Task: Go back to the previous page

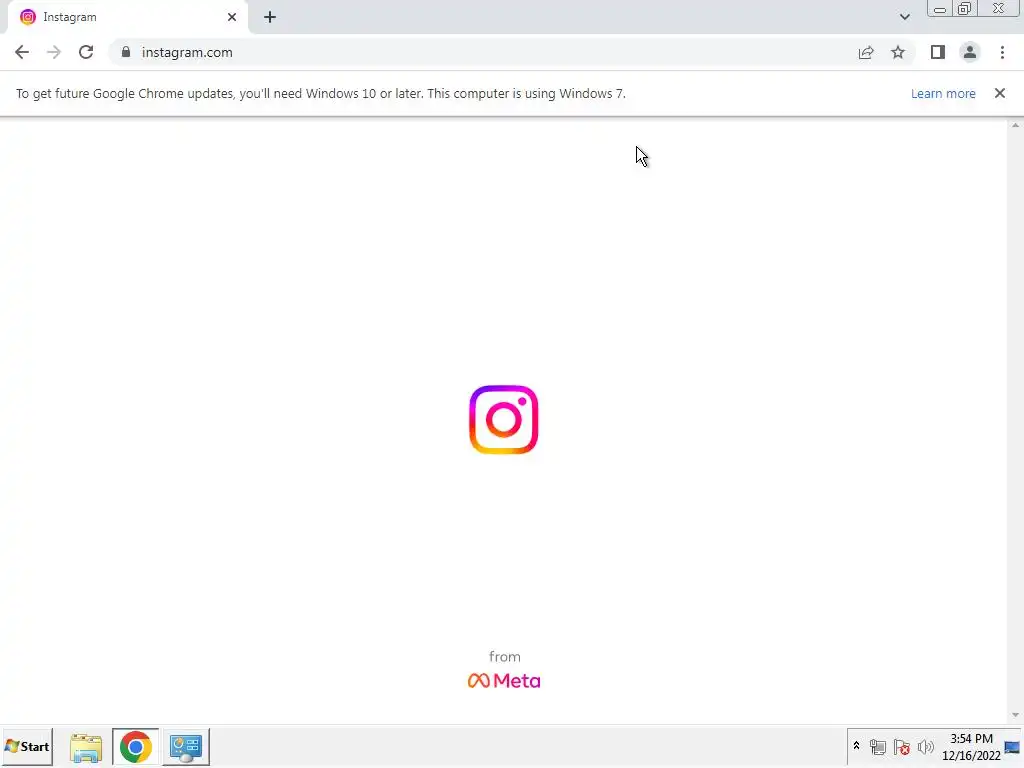Action: coord(22,52)
